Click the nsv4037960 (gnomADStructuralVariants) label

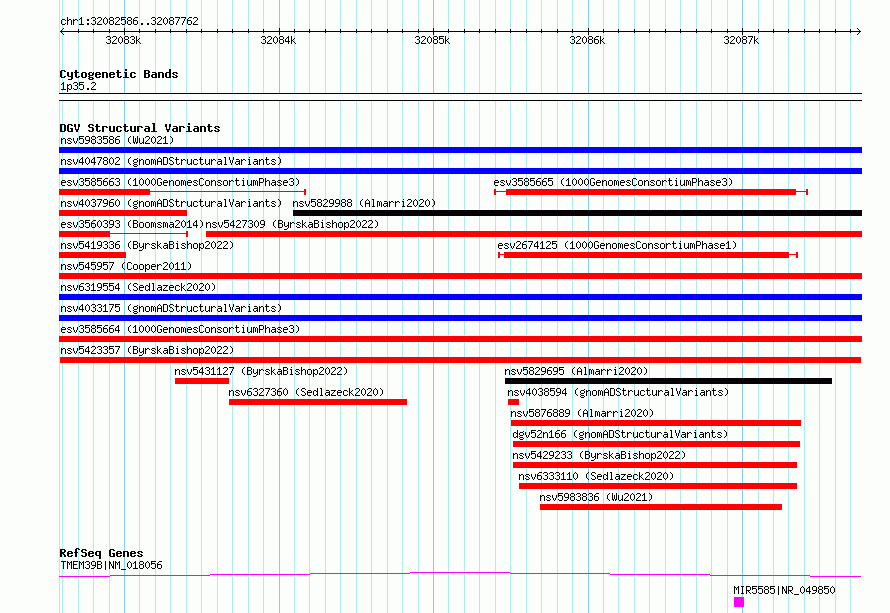pos(171,203)
